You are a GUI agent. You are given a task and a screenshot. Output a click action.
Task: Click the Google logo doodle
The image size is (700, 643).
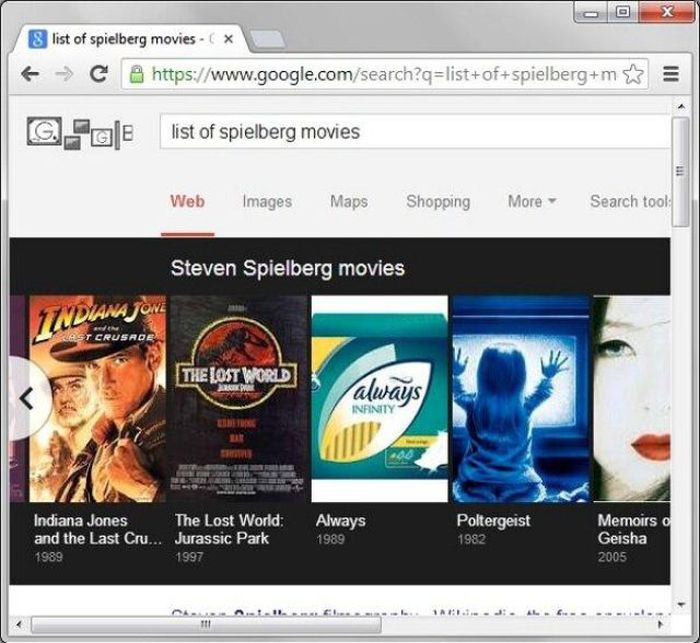(78, 133)
